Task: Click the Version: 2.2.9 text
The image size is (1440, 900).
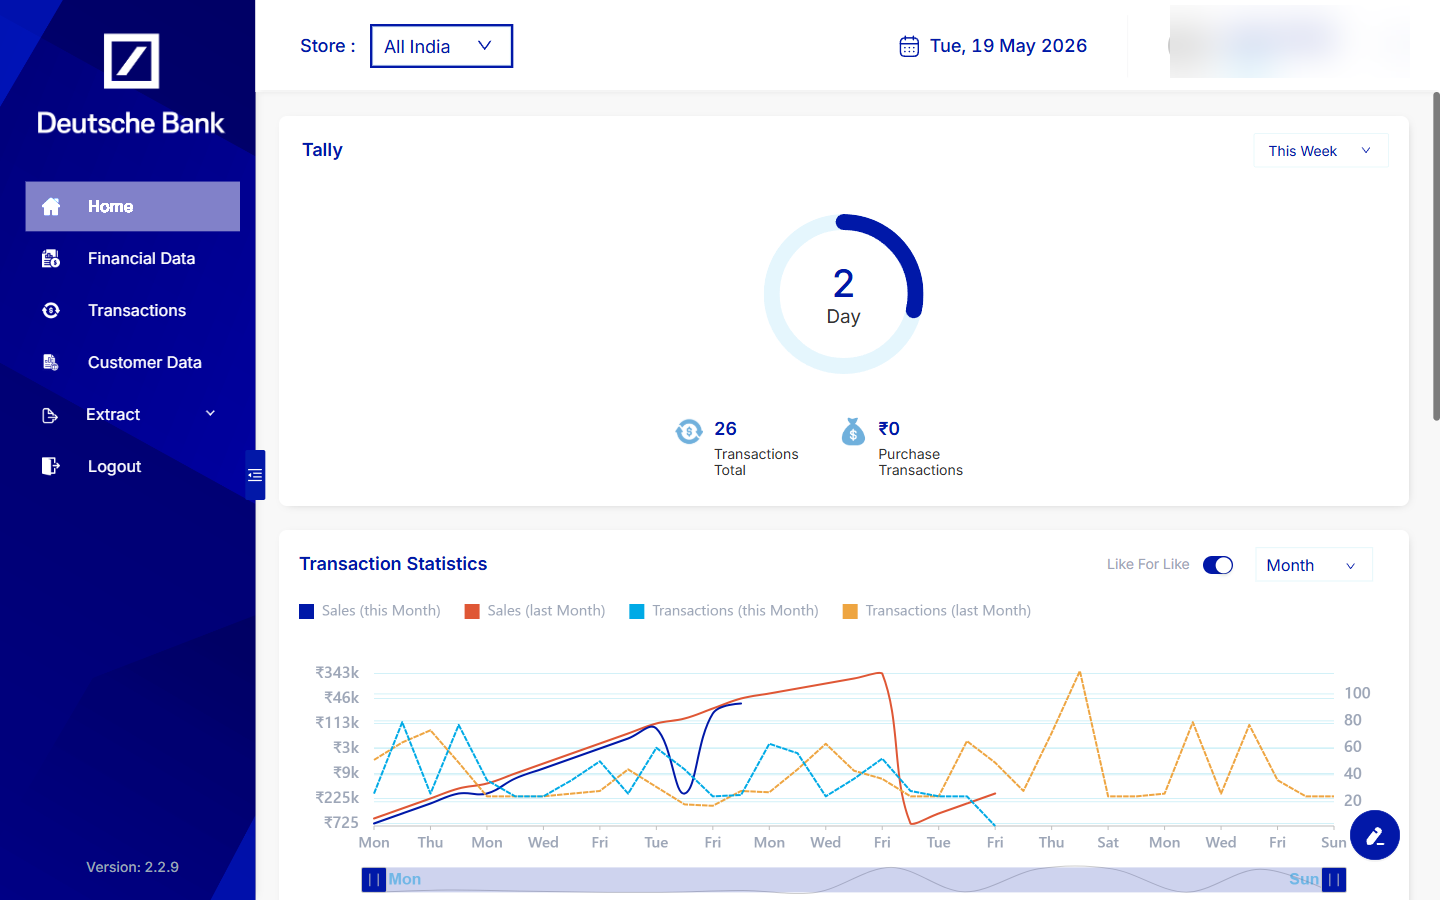Action: point(132,867)
